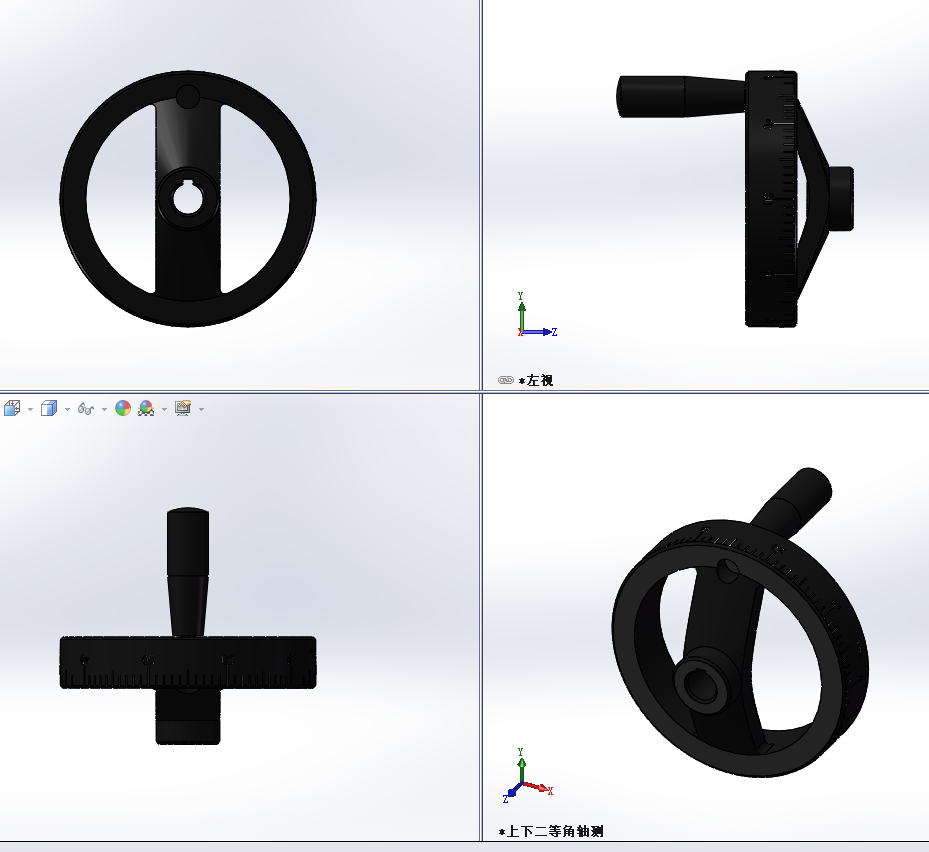Click the Hide/Show Items glasses icon
929x852 pixels.
pyautogui.click(x=86, y=409)
